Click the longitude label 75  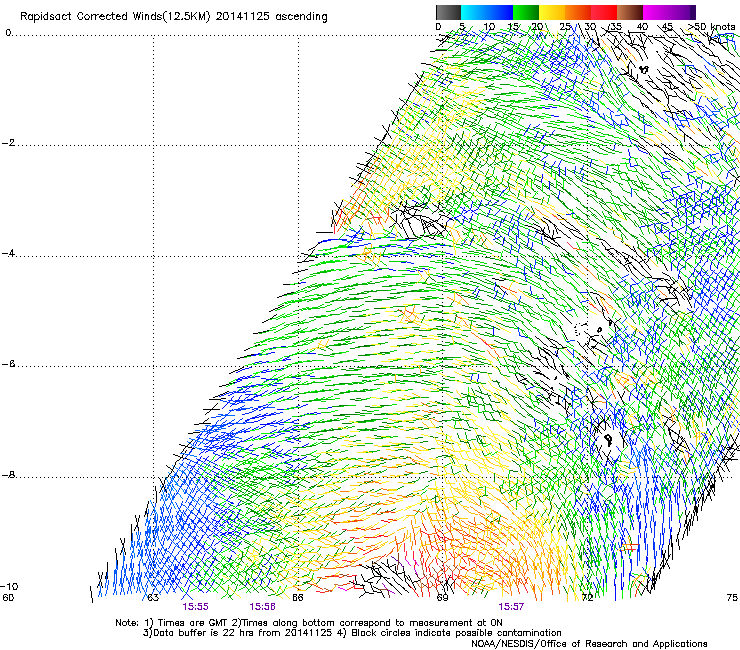point(732,598)
